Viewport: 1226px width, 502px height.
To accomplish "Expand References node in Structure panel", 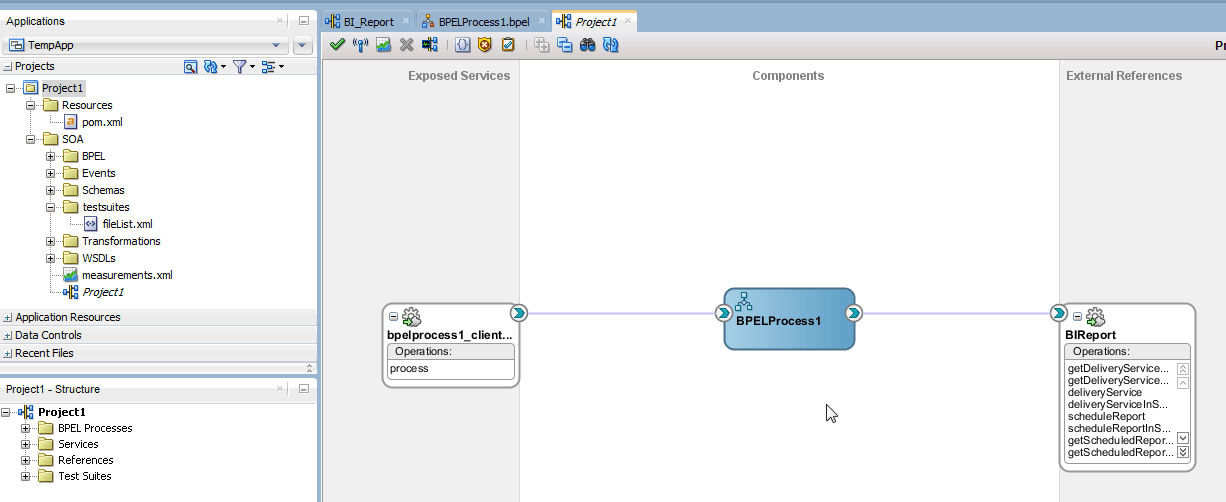I will pos(25,460).
